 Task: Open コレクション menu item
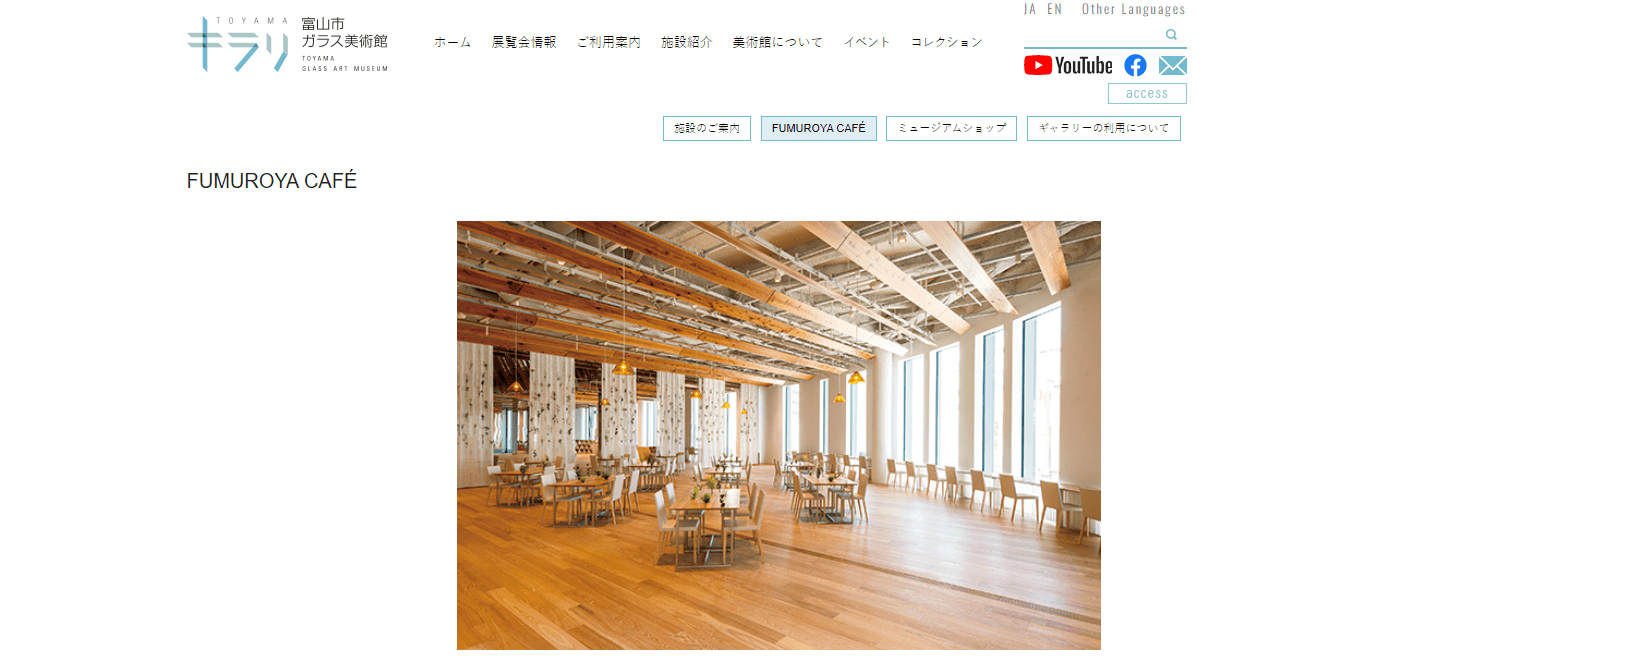(x=947, y=42)
